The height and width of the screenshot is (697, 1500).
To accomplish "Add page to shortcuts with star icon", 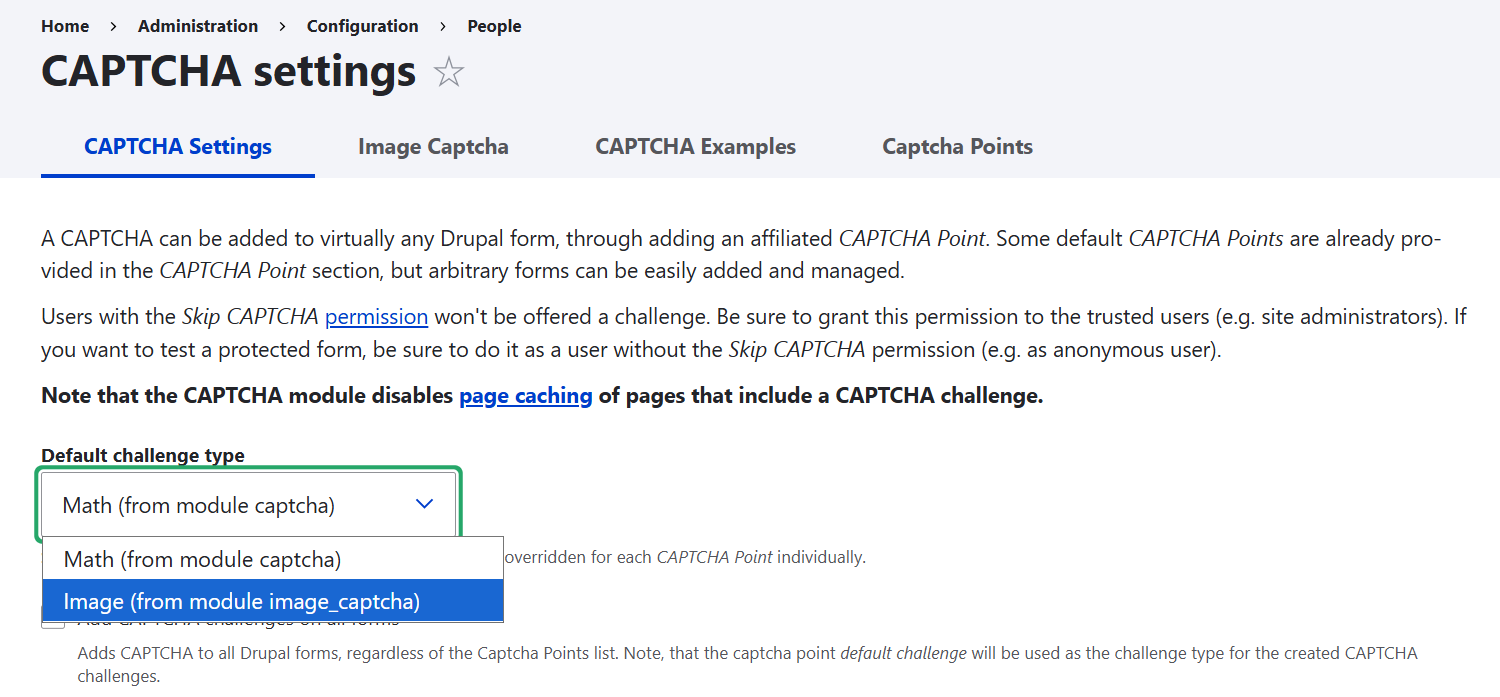I will coord(449,72).
